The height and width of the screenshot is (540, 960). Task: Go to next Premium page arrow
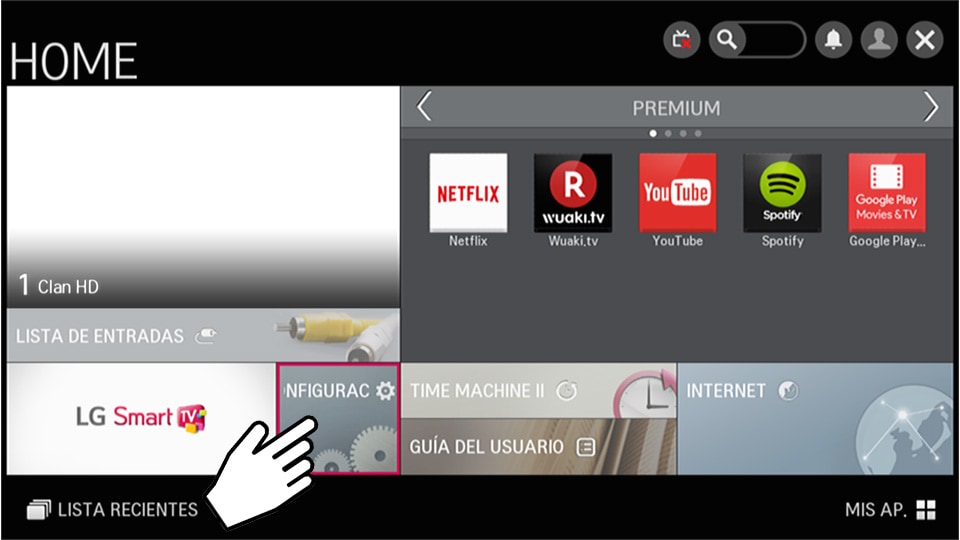pyautogui.click(x=931, y=107)
